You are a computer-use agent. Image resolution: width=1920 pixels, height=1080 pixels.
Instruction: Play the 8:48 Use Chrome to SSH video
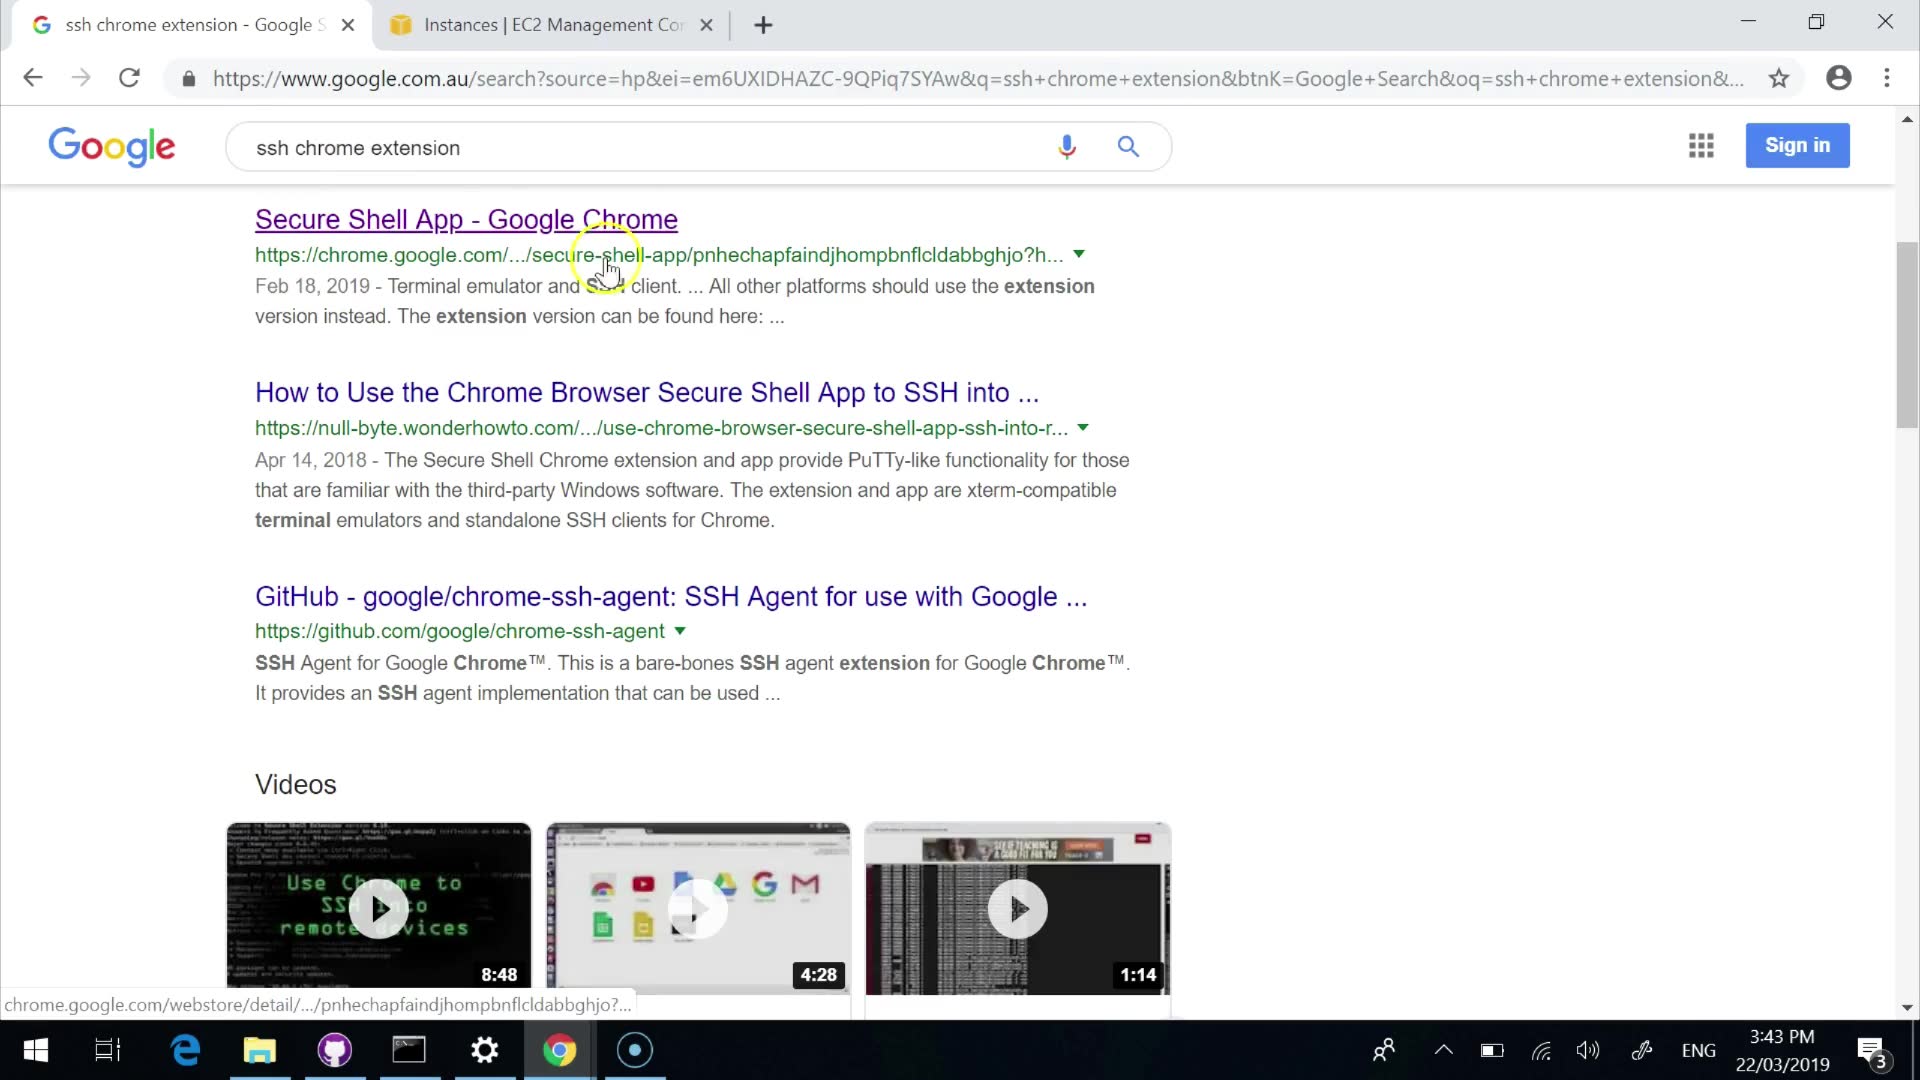[379, 908]
